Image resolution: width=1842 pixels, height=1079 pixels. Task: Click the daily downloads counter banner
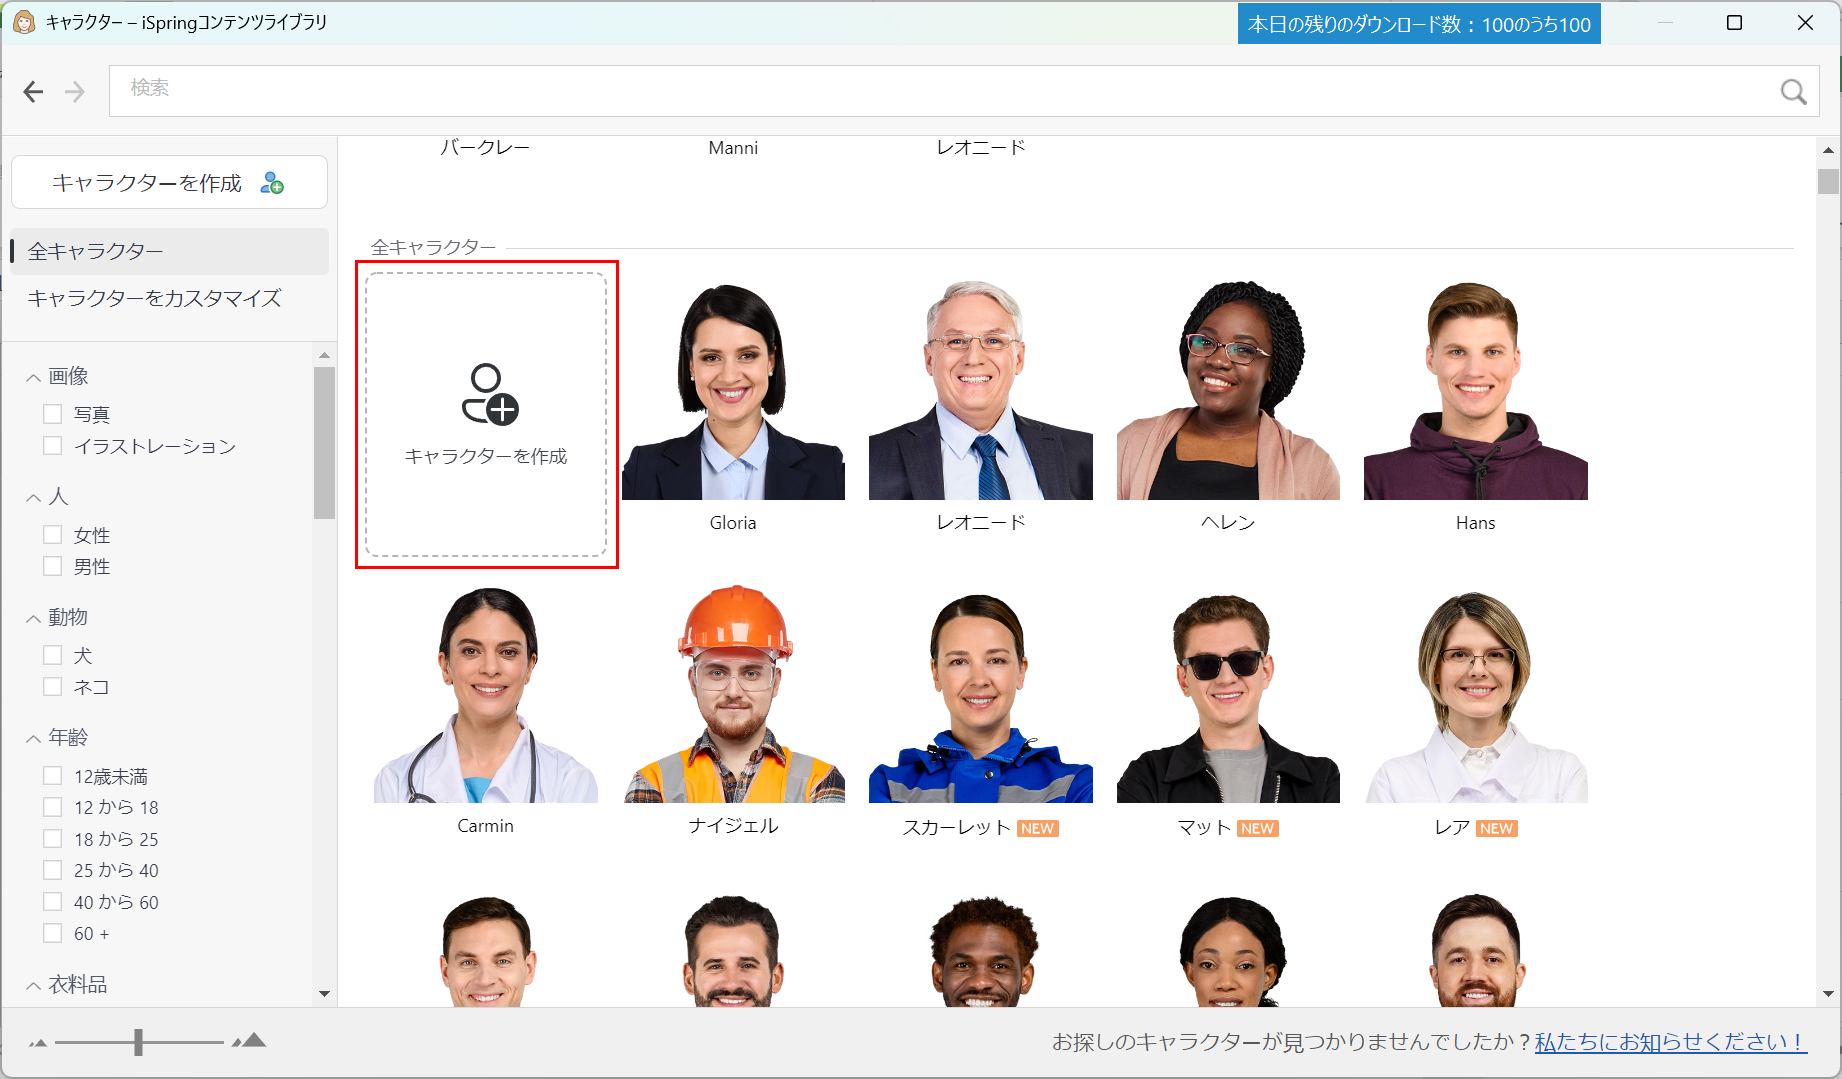1417,22
